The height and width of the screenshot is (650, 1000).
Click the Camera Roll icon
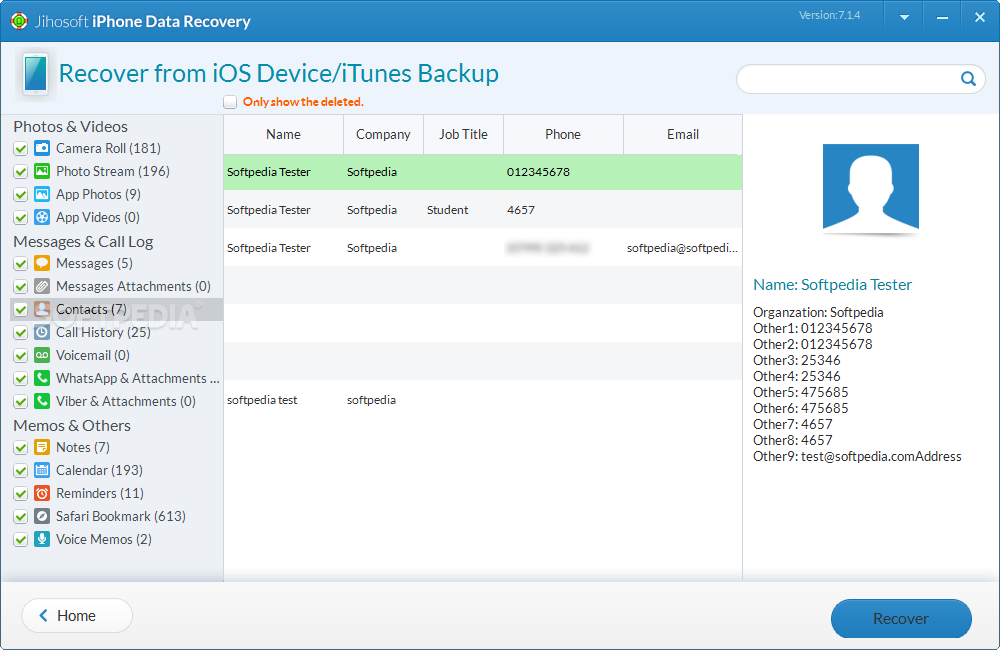click(x=42, y=148)
